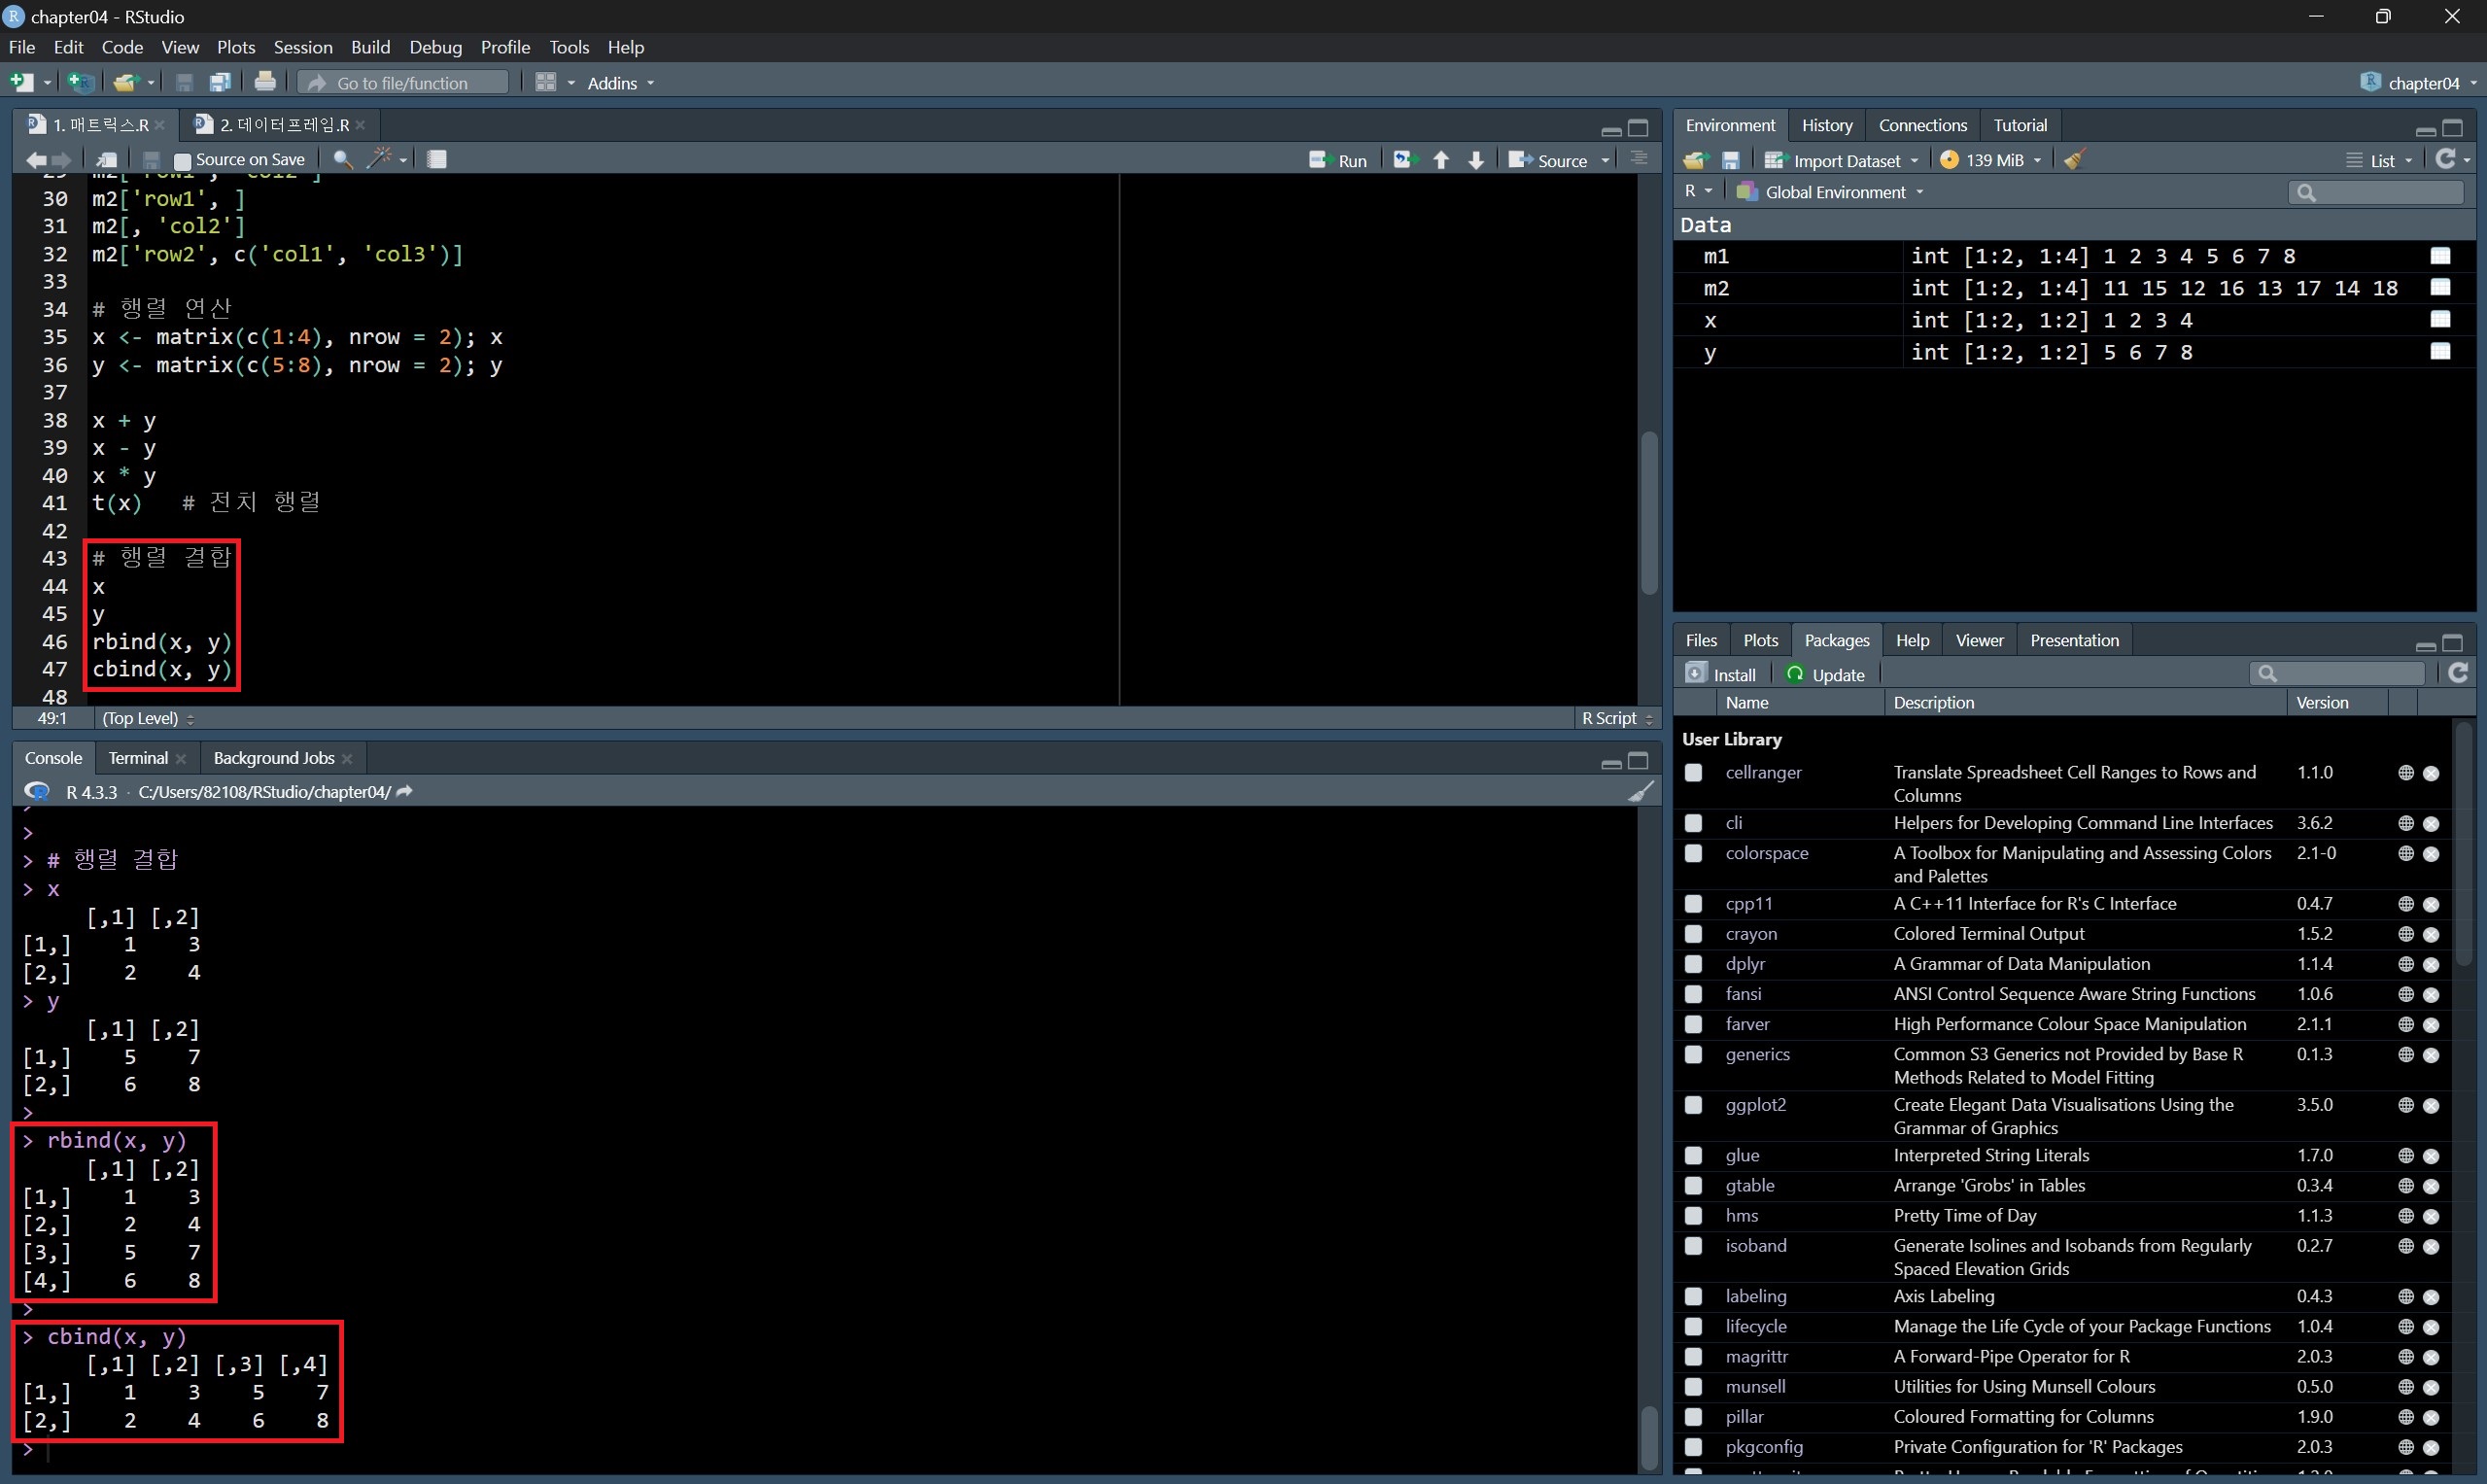This screenshot has width=2487, height=1484.
Task: Remove the dplyr package with X icon
Action: pos(2431,964)
